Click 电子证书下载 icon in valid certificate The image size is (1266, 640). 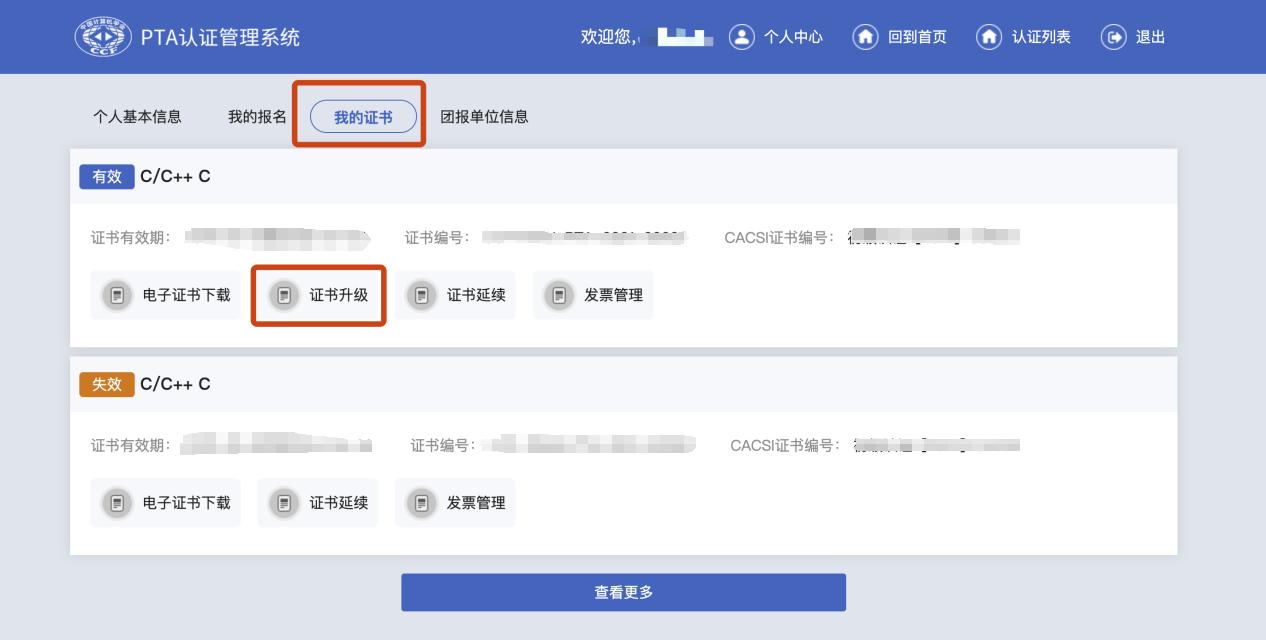tap(118, 295)
